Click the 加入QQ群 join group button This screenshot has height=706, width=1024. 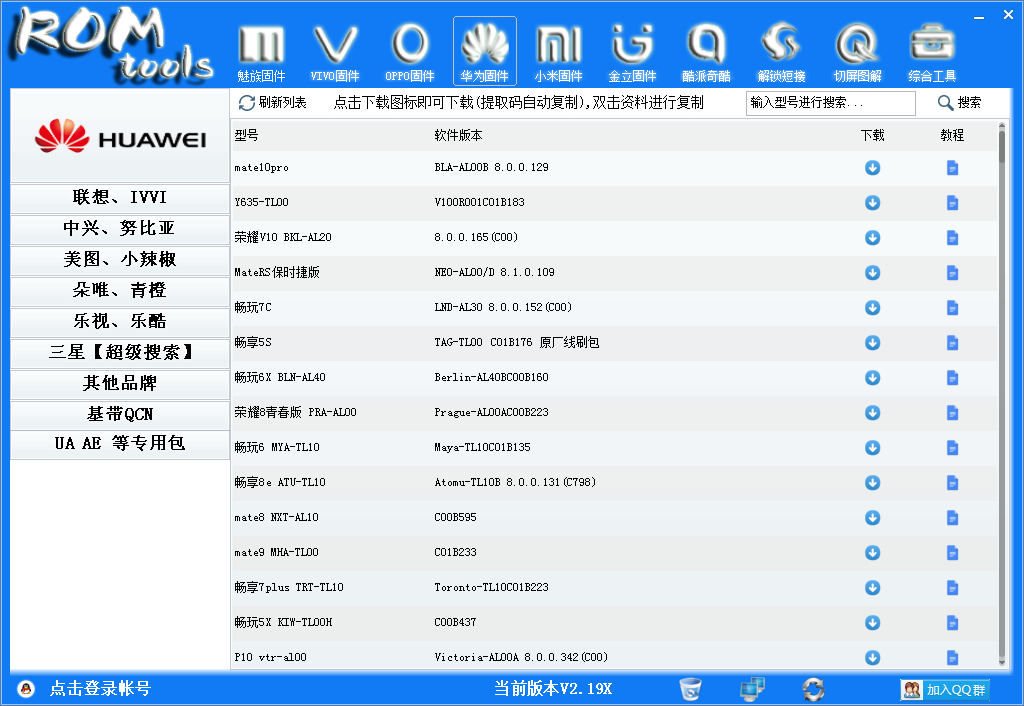pyautogui.click(x=945, y=689)
